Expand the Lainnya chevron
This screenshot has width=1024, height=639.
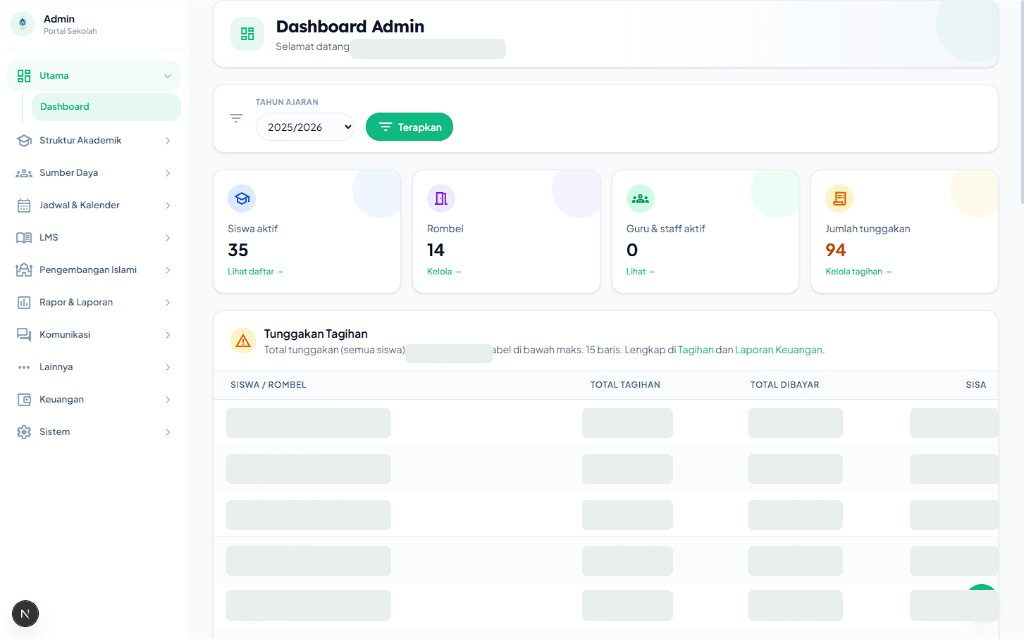coord(168,367)
